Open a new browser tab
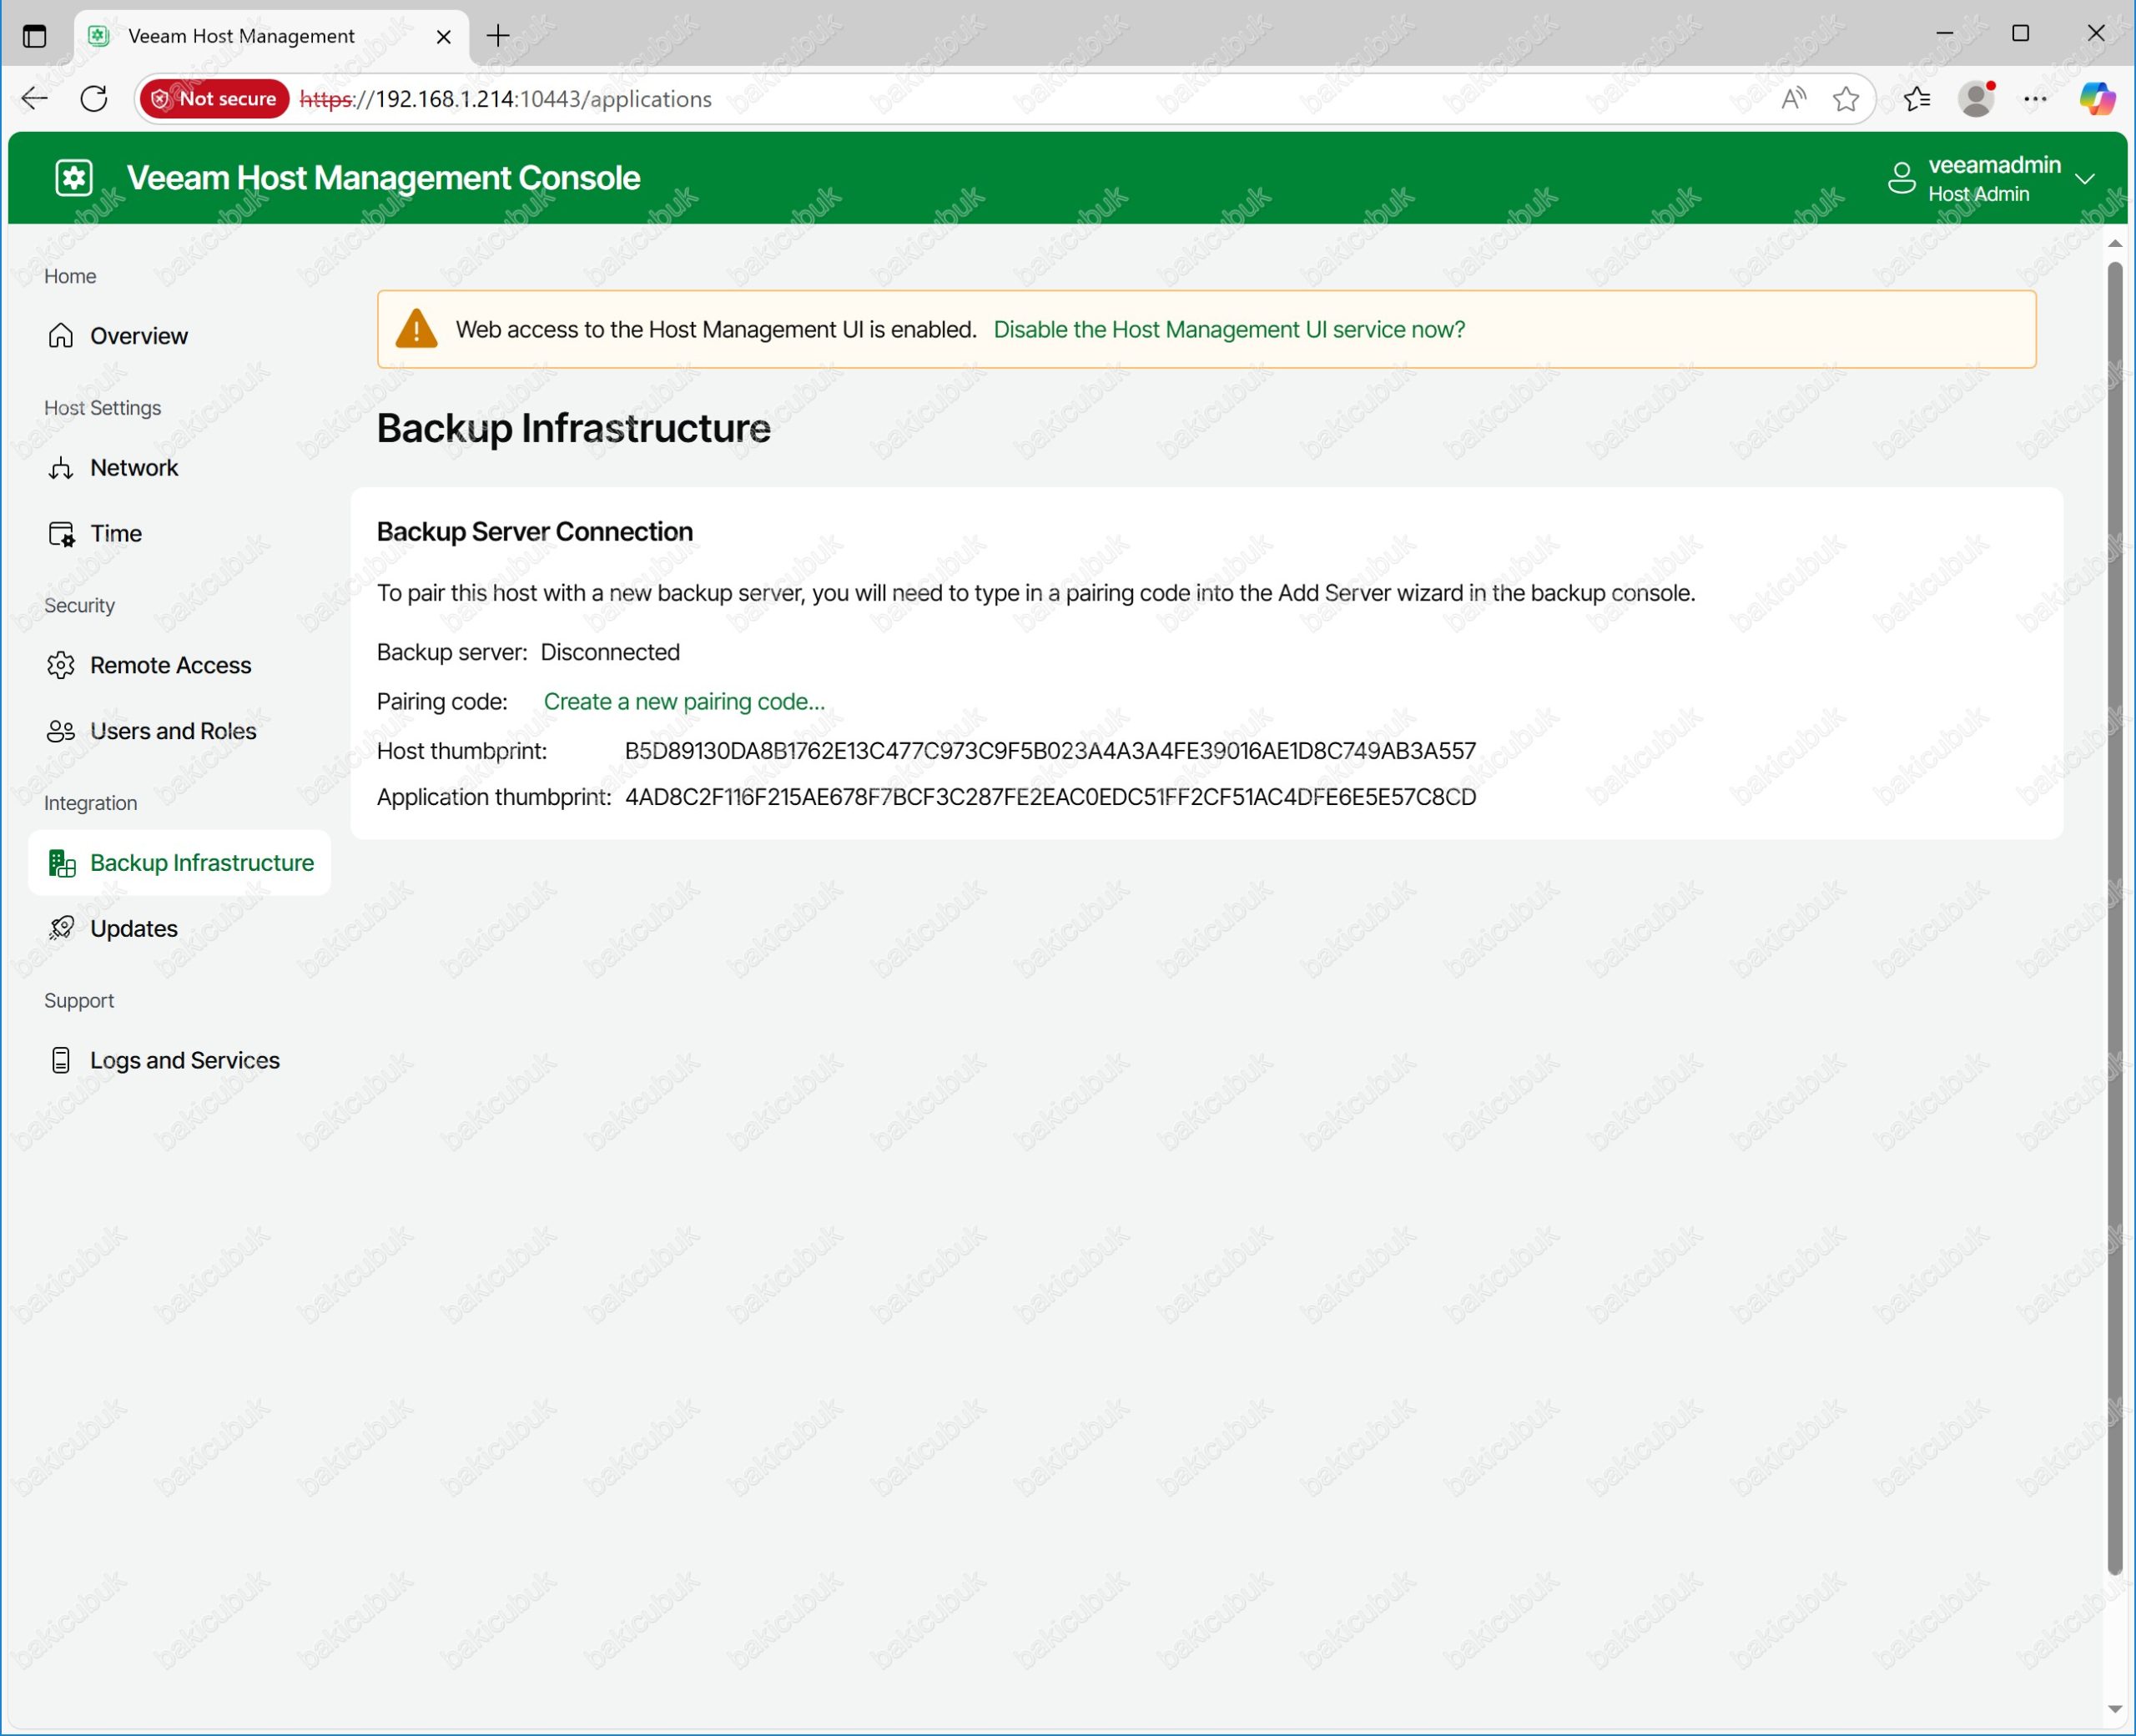 tap(498, 36)
